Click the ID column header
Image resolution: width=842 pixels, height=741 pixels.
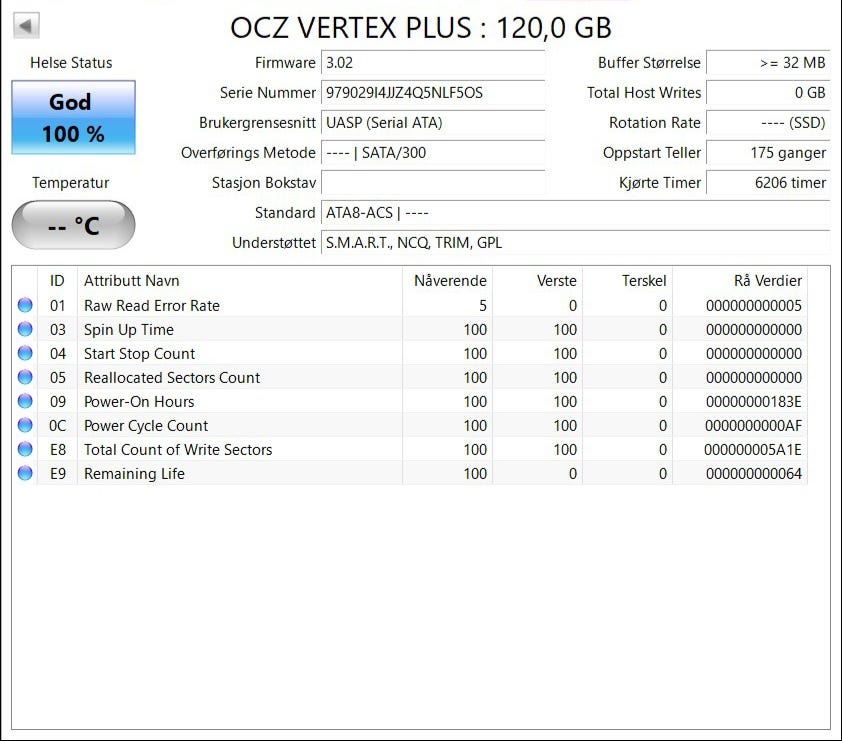57,280
